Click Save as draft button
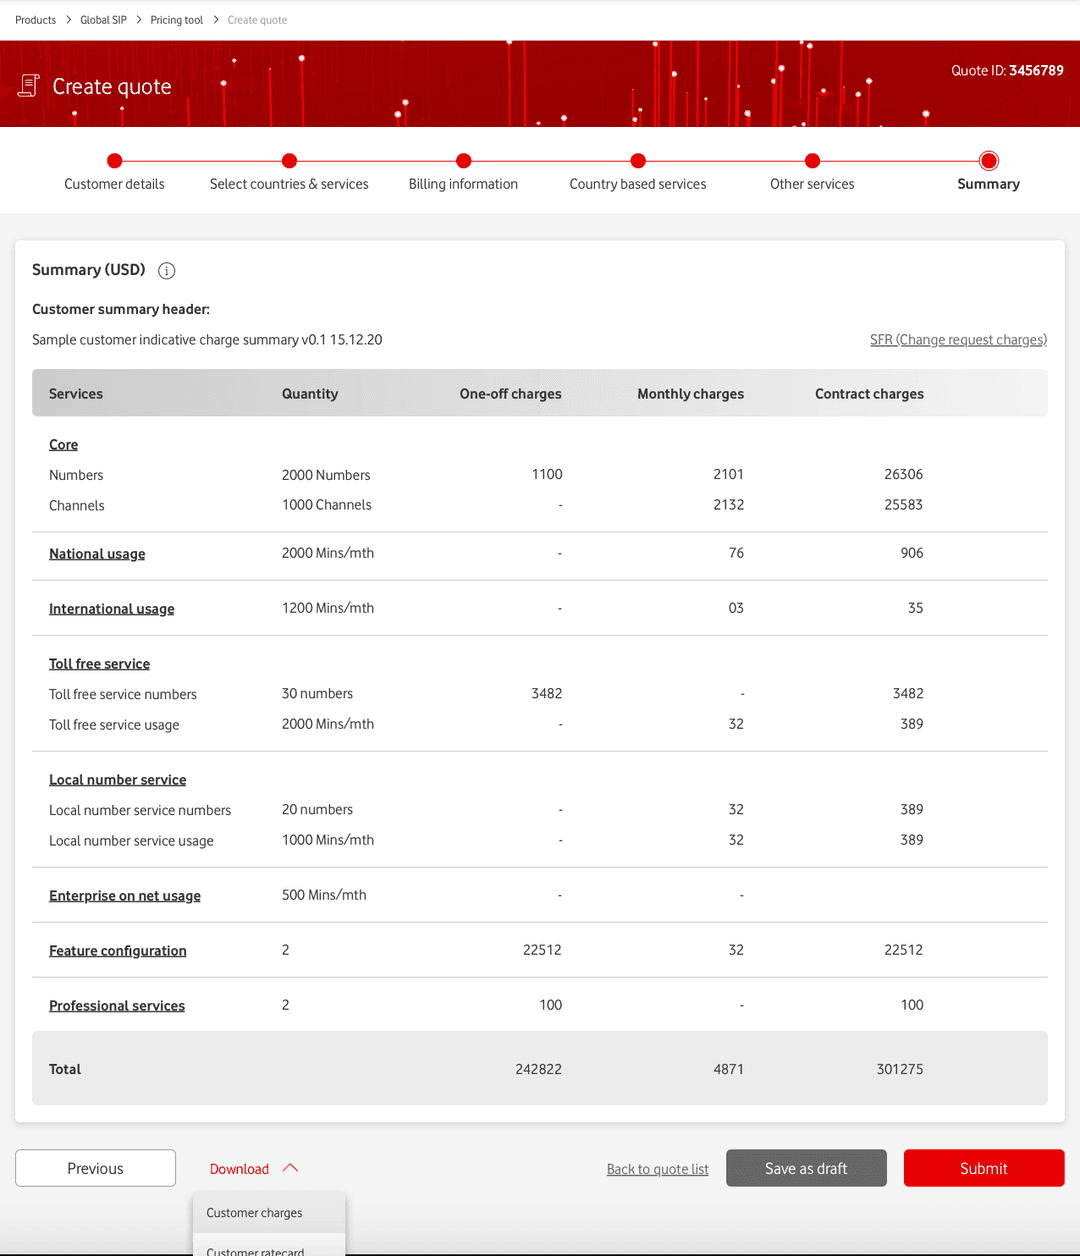Viewport: 1080px width, 1256px height. click(806, 1168)
